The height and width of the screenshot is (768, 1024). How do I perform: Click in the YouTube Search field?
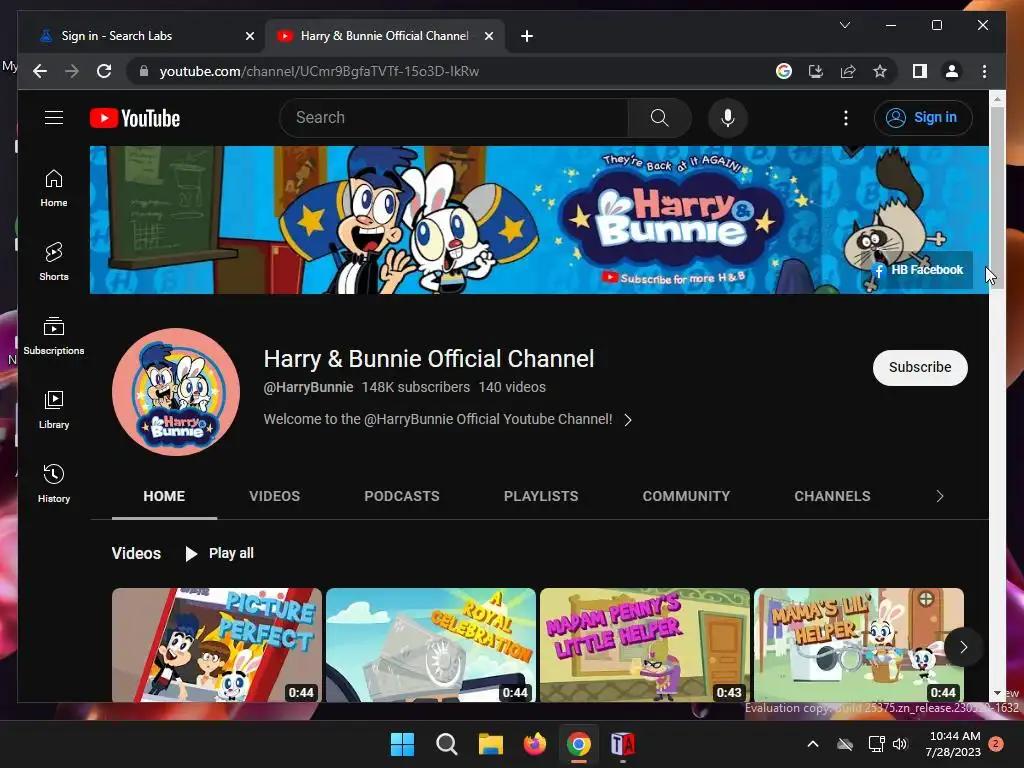coord(454,118)
